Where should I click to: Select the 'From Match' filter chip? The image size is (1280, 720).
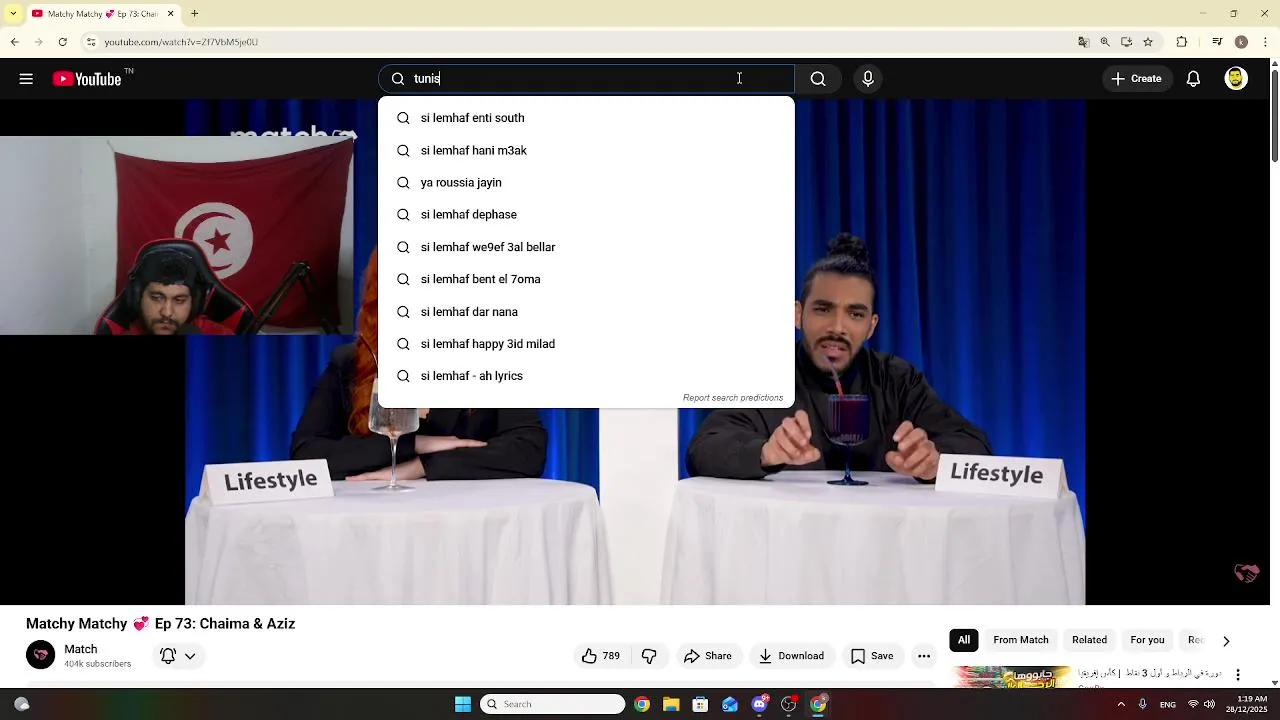click(x=1021, y=640)
